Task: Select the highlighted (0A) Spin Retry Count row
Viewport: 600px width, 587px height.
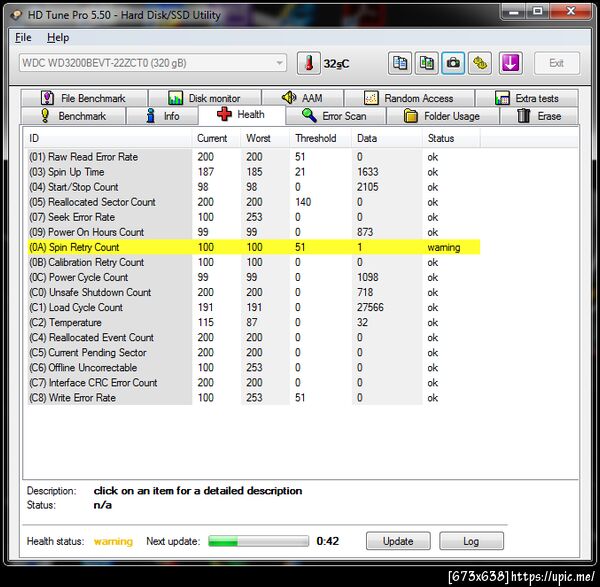Action: click(x=254, y=247)
